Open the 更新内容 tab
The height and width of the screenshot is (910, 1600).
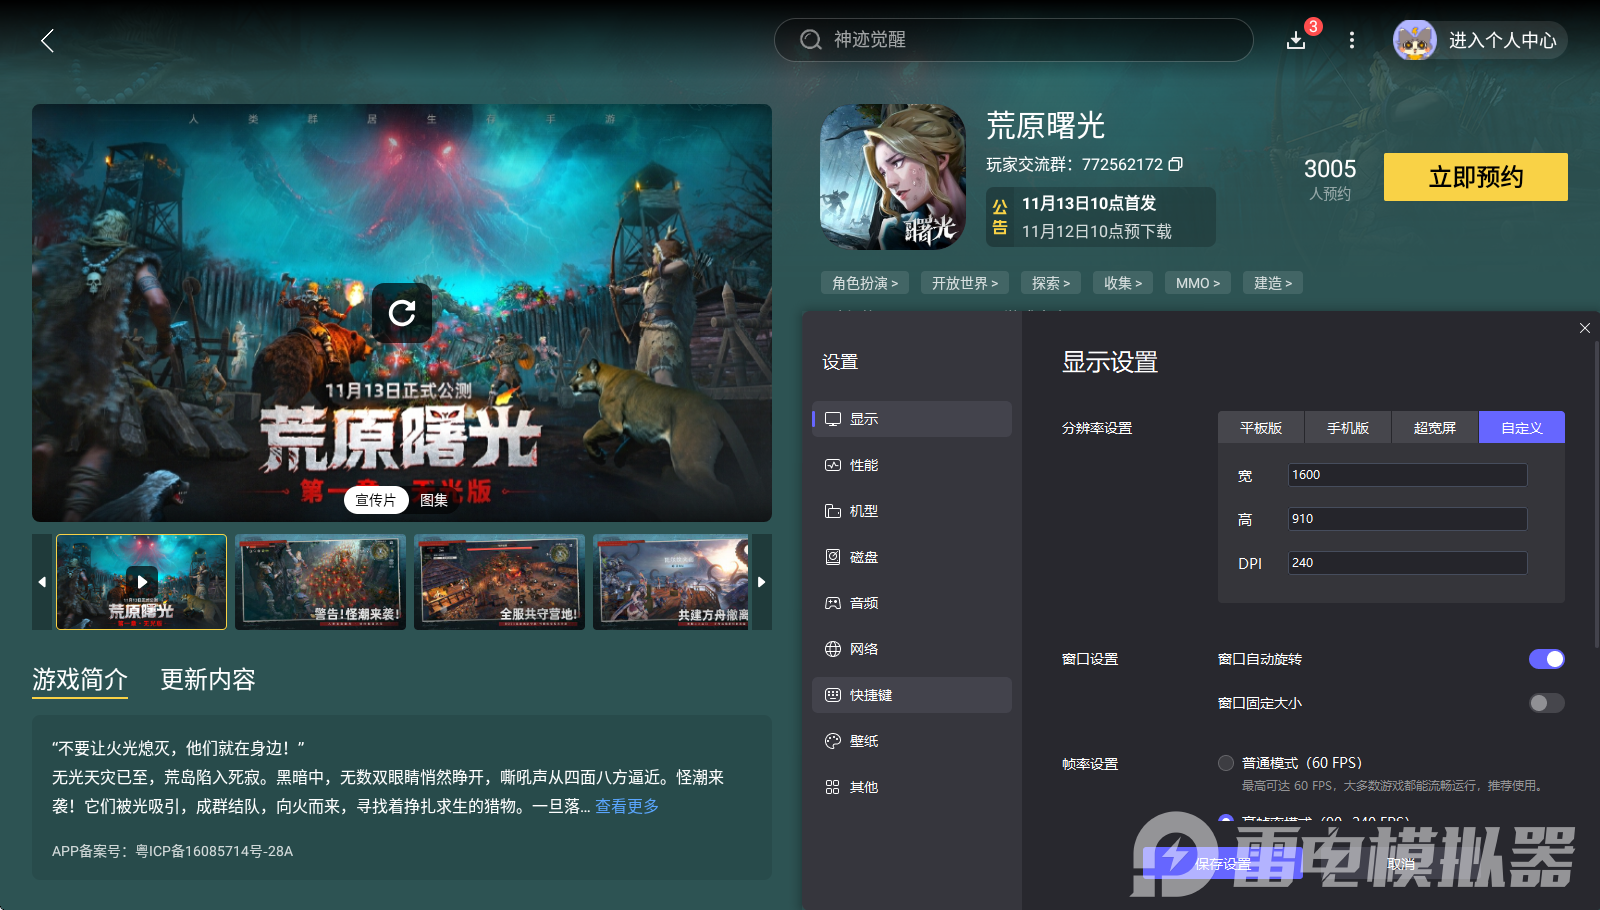click(x=208, y=680)
